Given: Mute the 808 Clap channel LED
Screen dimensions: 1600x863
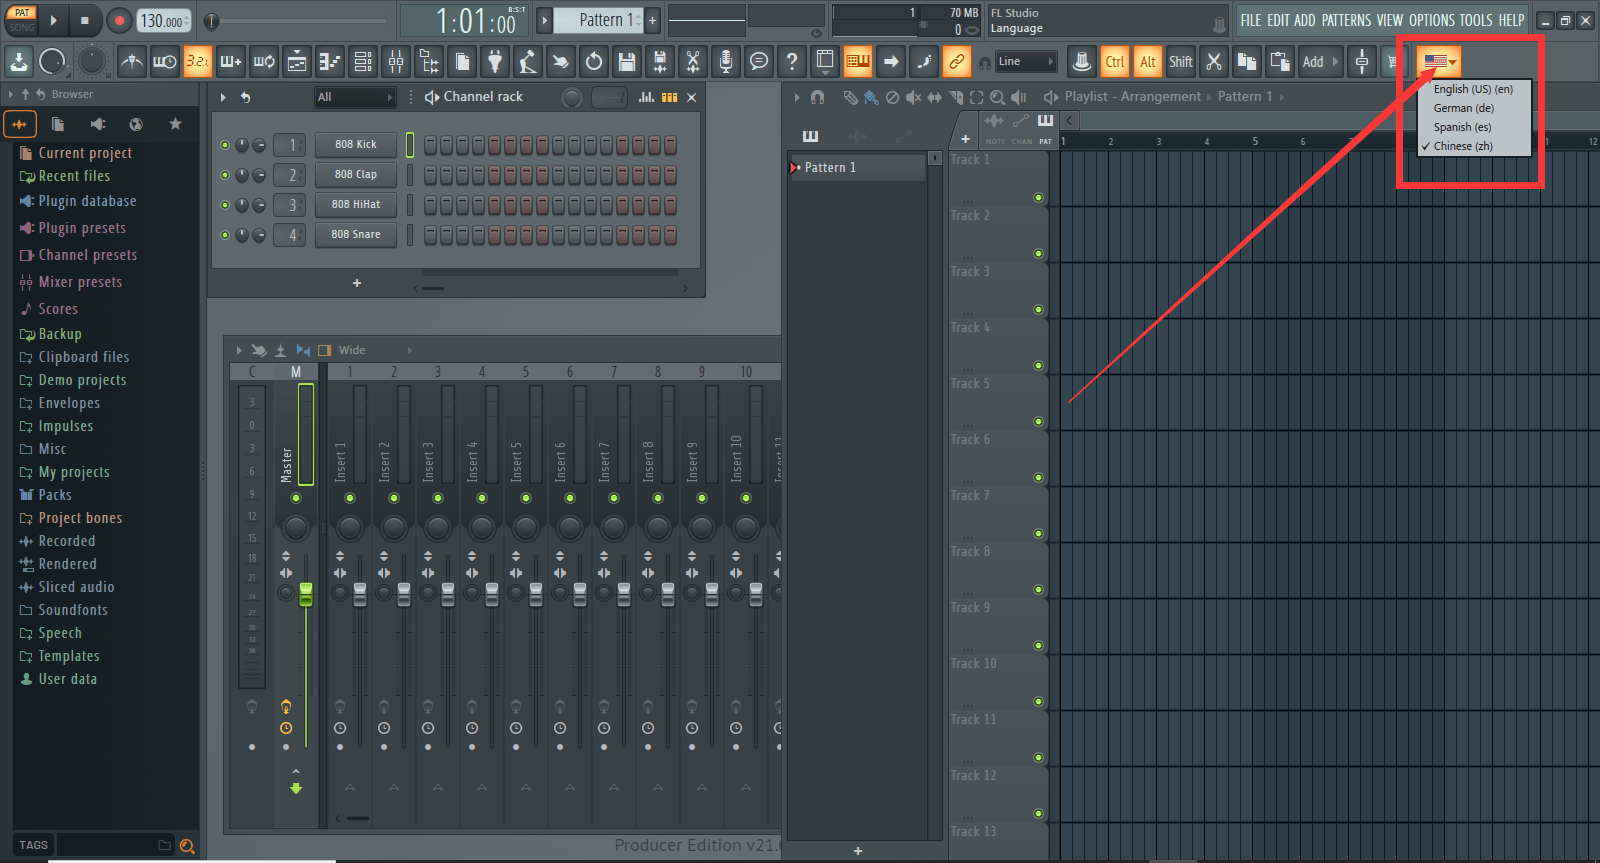Looking at the screenshot, I should (x=225, y=175).
